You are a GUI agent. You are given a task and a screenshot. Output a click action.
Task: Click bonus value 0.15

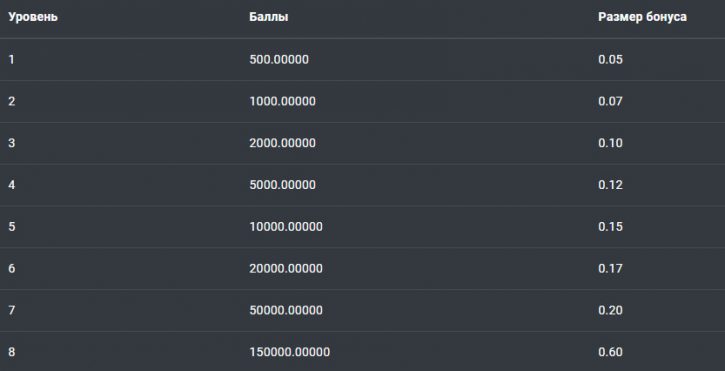[x=610, y=227]
